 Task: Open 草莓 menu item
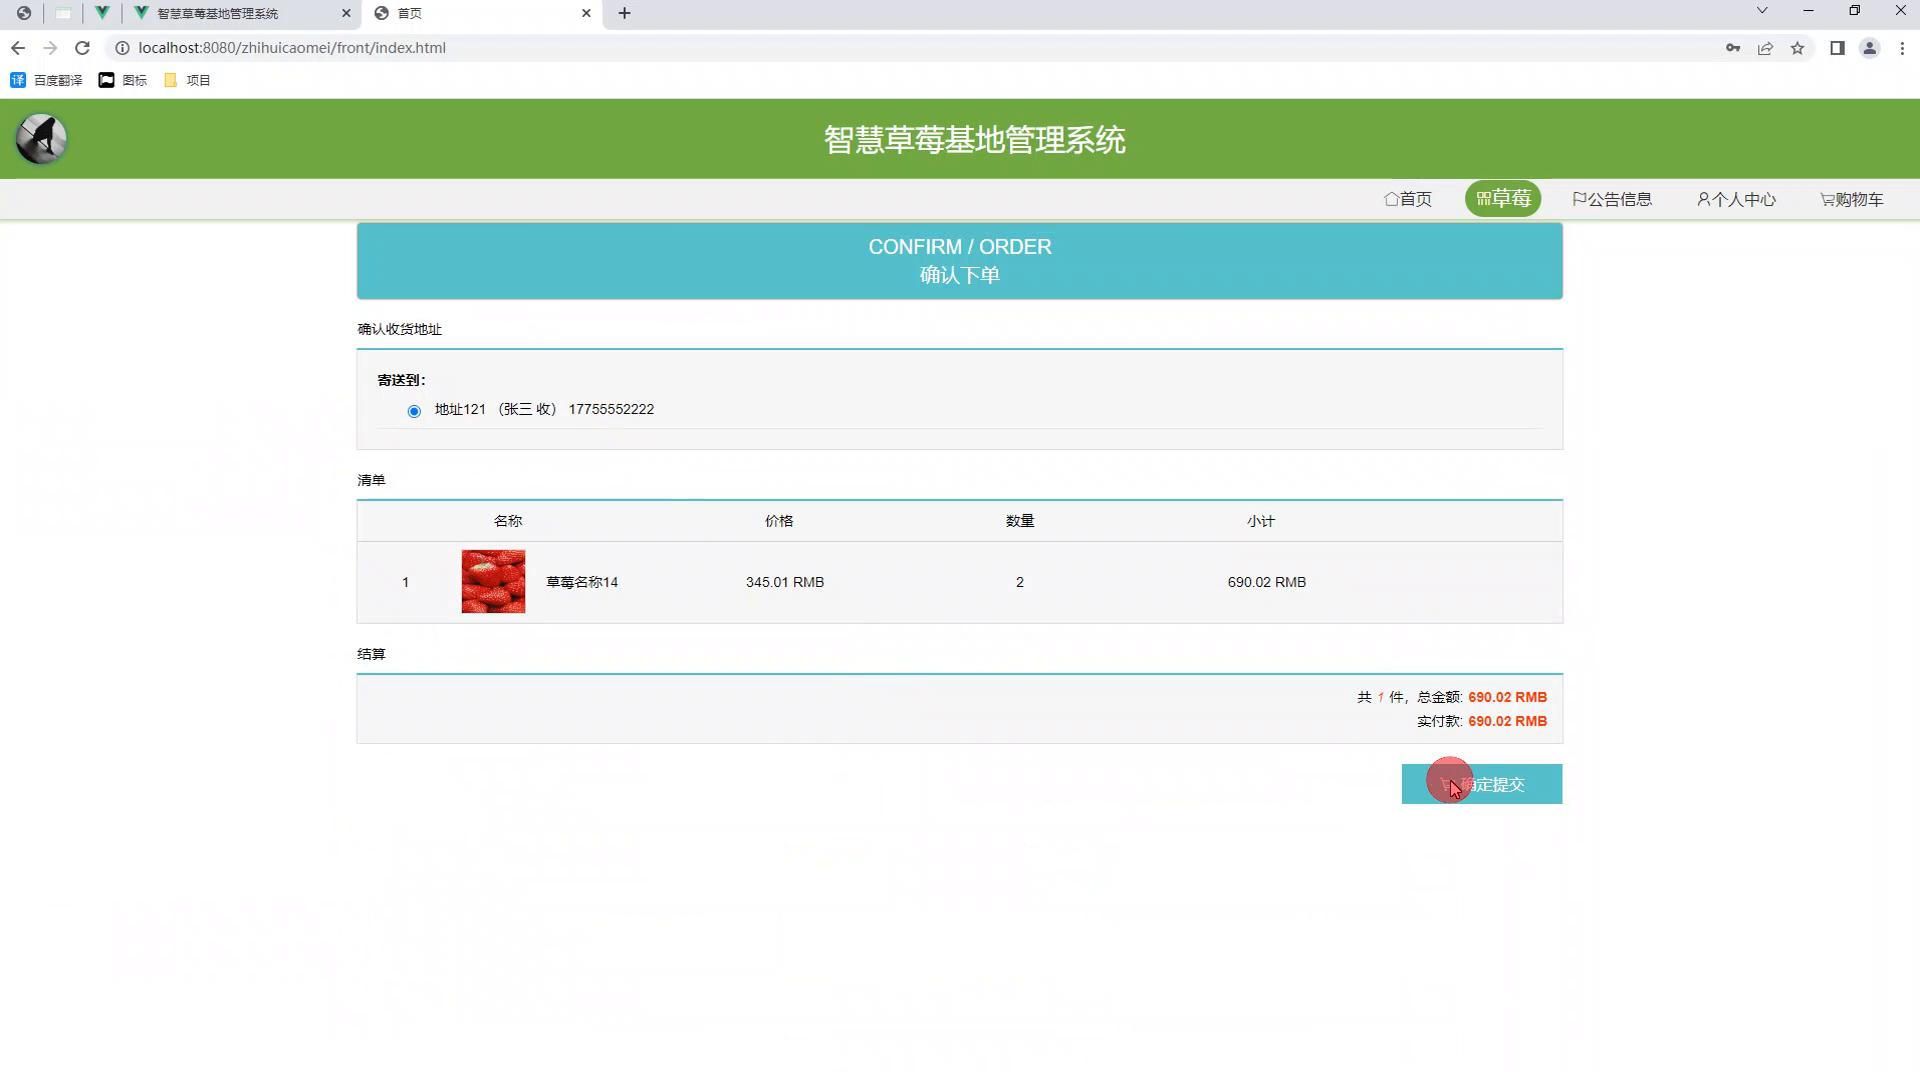coord(1503,199)
